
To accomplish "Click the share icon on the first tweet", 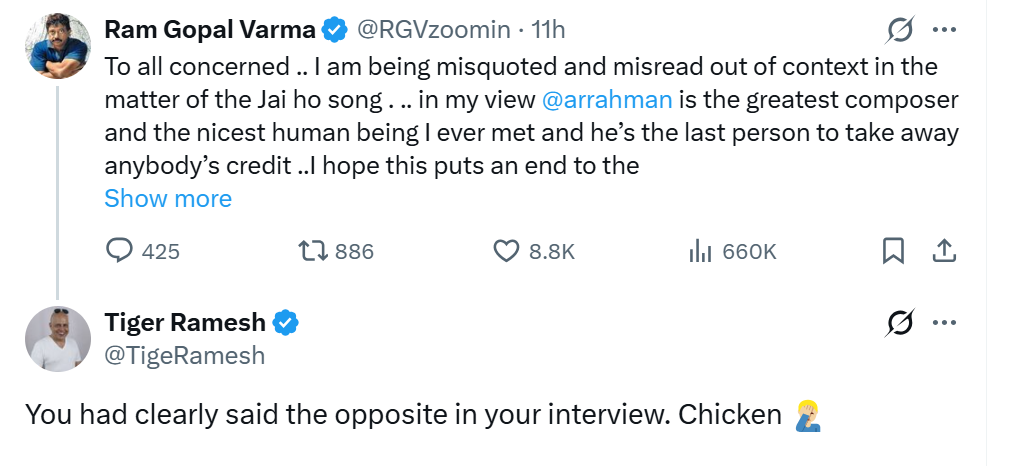I will (x=943, y=251).
